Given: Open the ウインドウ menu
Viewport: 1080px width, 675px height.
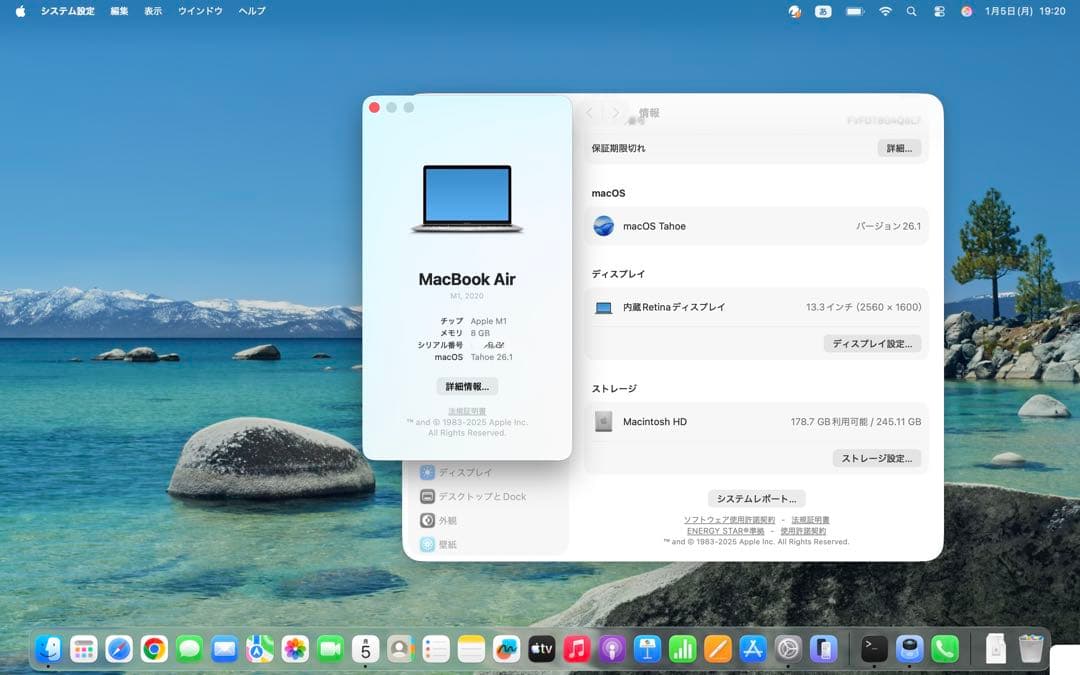Looking at the screenshot, I should pyautogui.click(x=200, y=11).
